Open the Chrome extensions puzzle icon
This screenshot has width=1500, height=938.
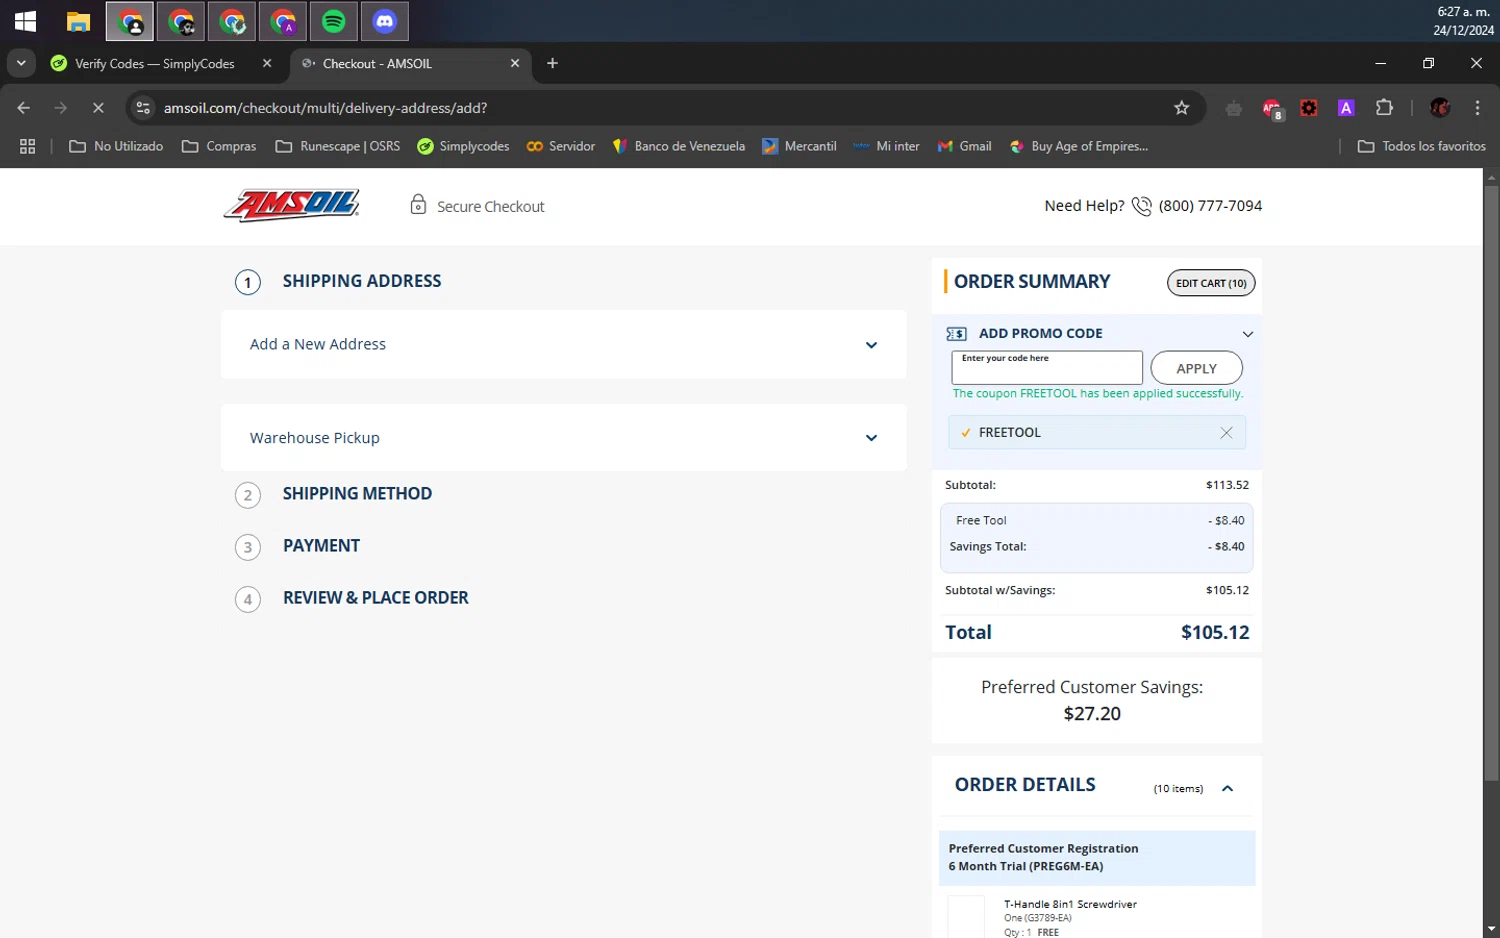pos(1384,108)
